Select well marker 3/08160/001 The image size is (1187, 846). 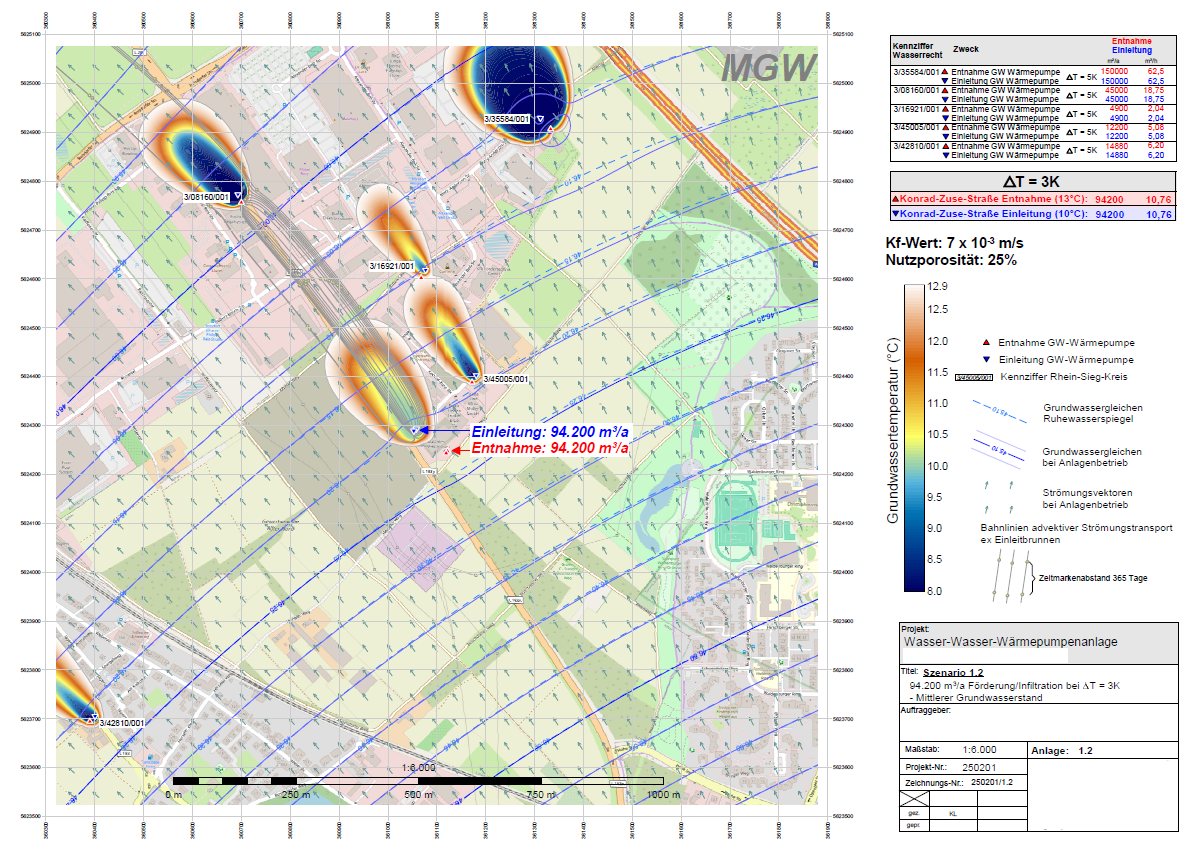coord(240,201)
